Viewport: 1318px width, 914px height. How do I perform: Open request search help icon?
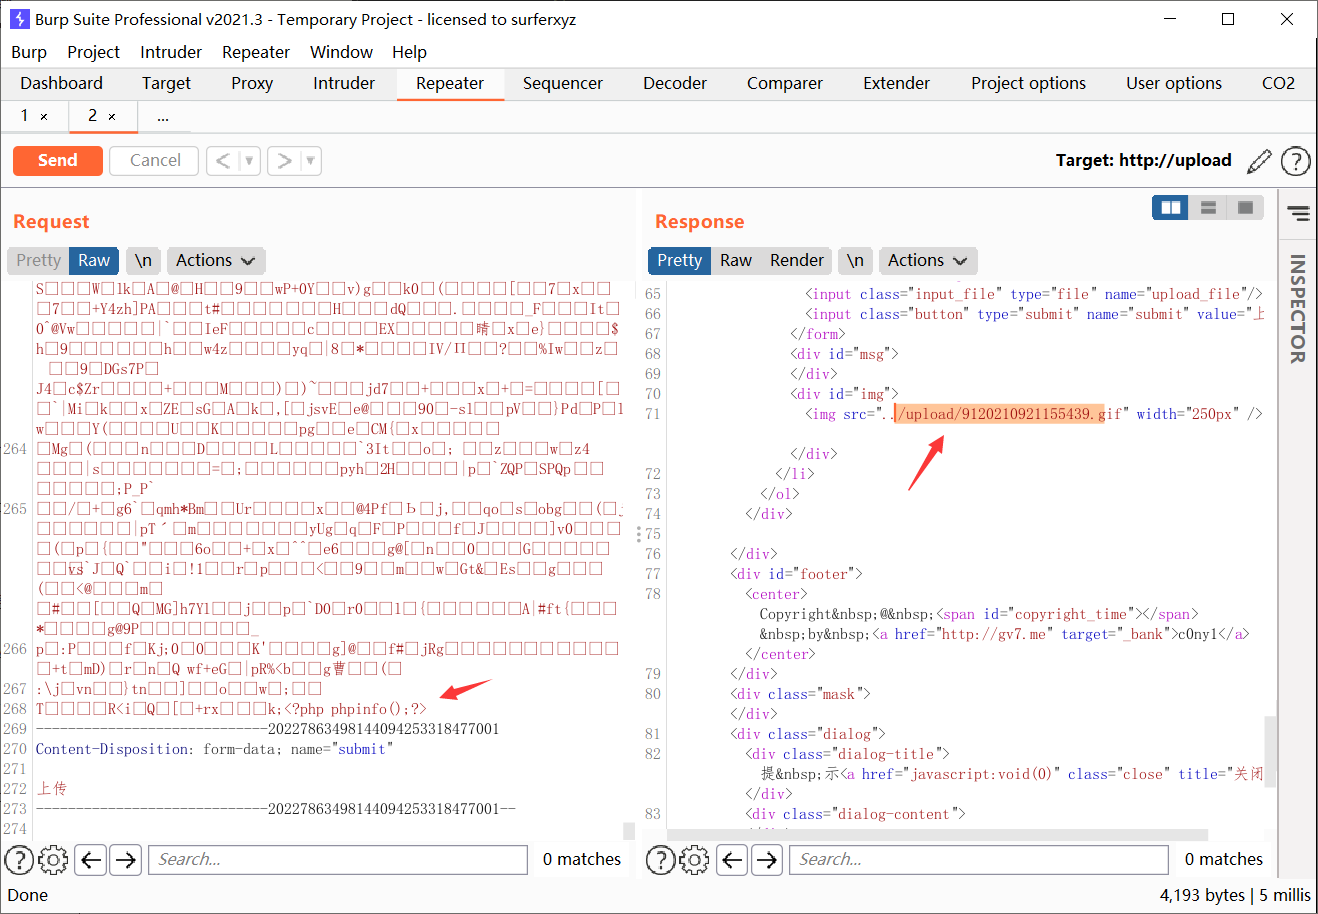pyautogui.click(x=19, y=859)
